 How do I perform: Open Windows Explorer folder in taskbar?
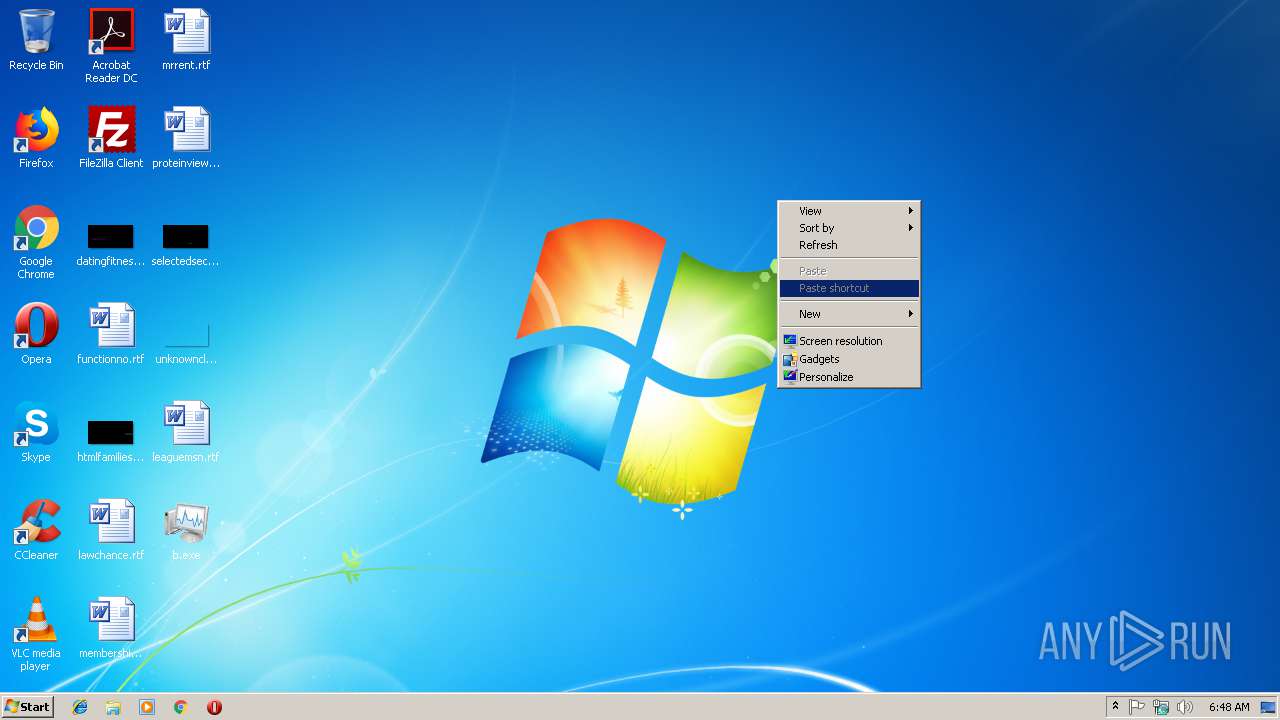113,707
